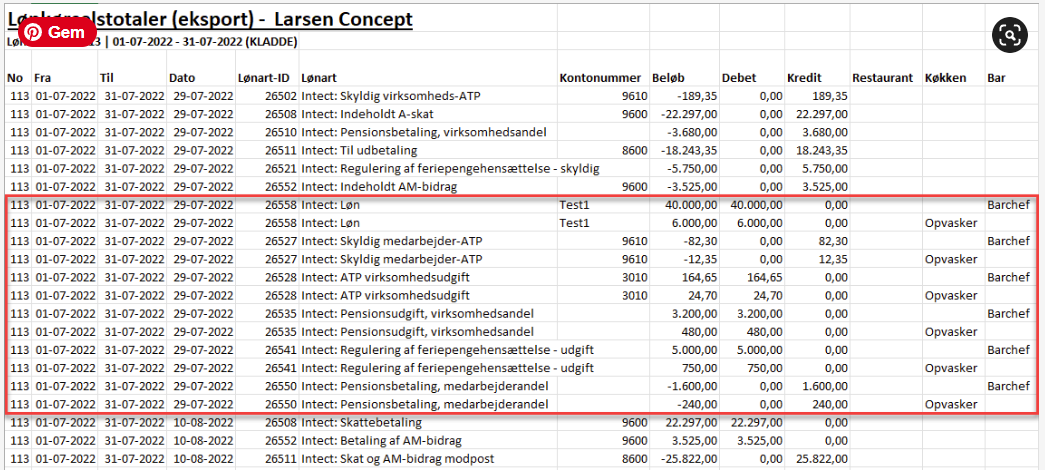Viewport: 1045px width, 470px height.
Task: Select the Beløb column header
Action: [670, 78]
